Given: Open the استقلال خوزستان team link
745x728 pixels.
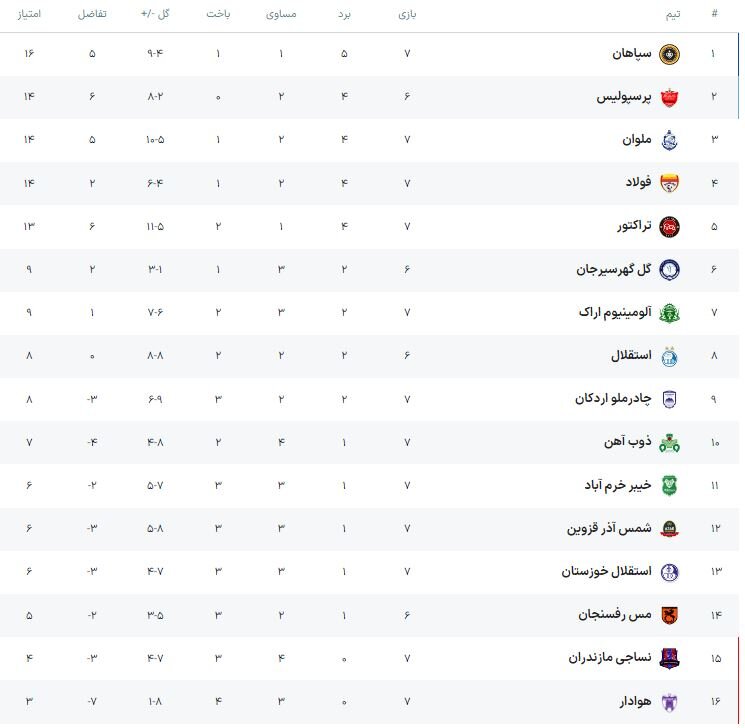Looking at the screenshot, I should (606, 571).
